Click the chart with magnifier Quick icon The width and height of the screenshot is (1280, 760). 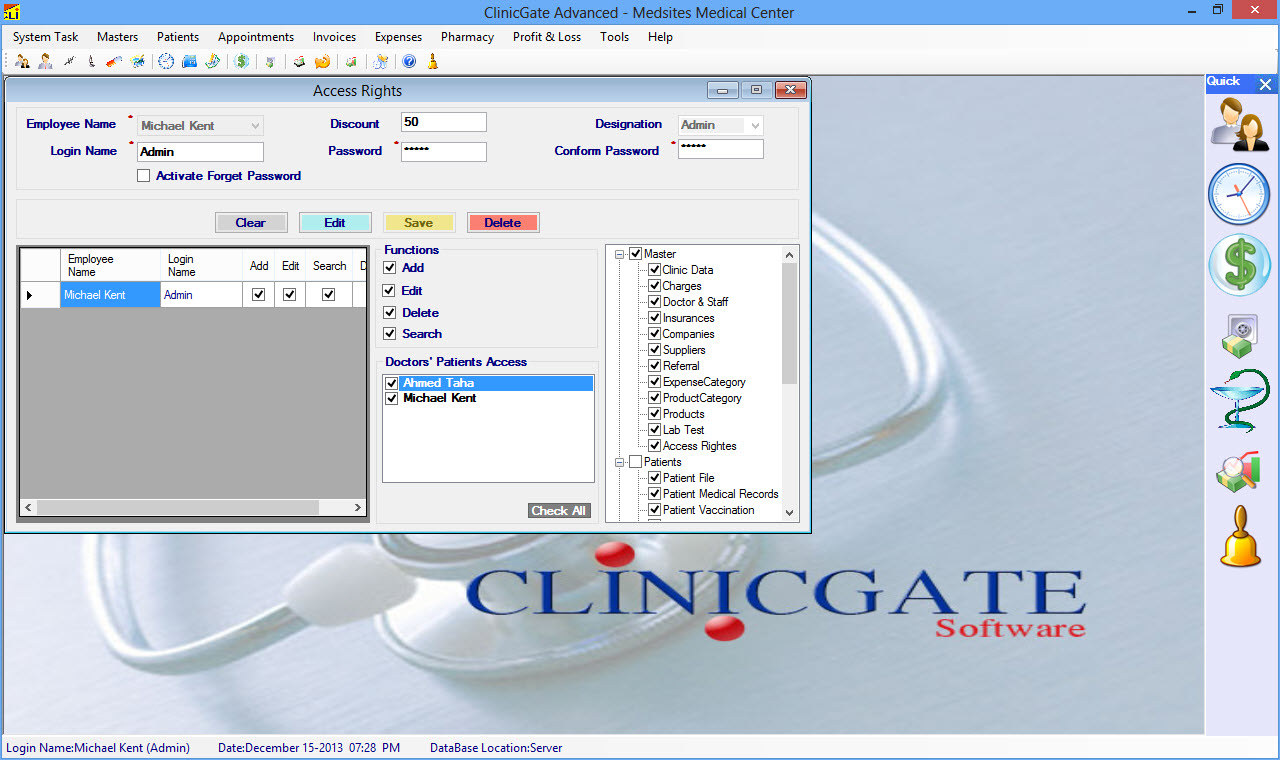(1239, 472)
